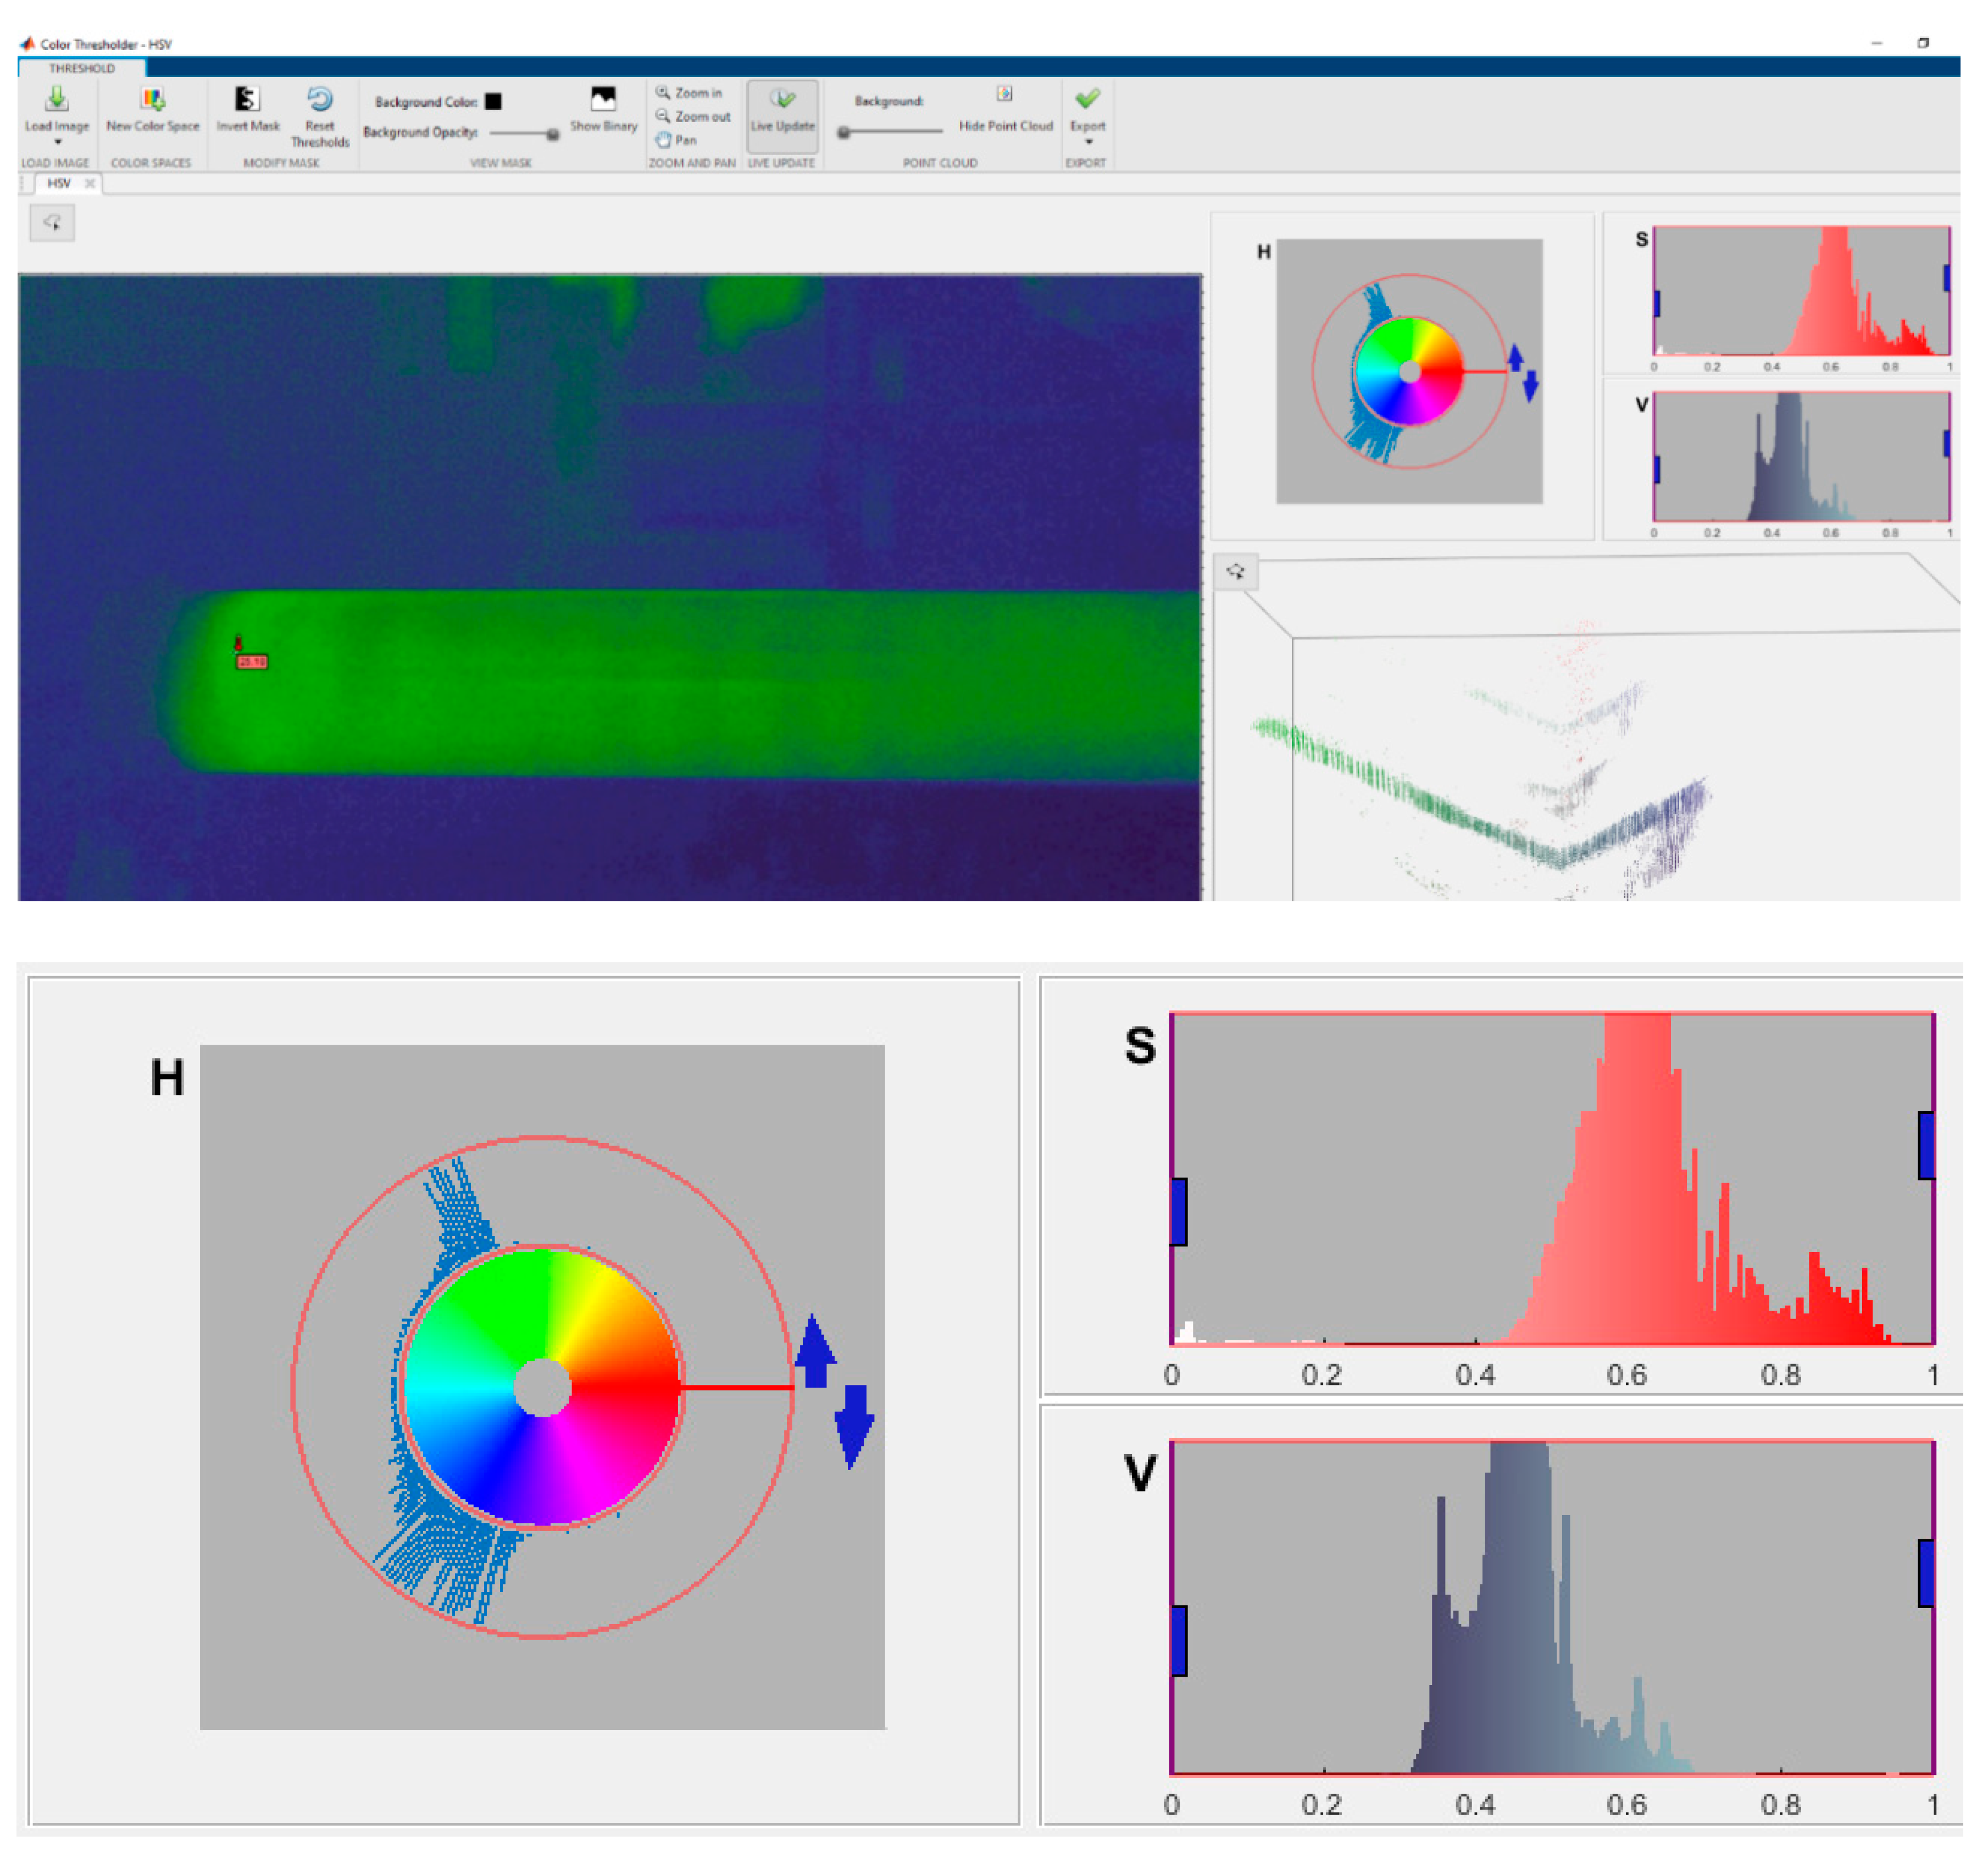Image resolution: width=1988 pixels, height=1863 pixels.
Task: Switch to the THRESHOLD ribbon tab
Action: 82,68
